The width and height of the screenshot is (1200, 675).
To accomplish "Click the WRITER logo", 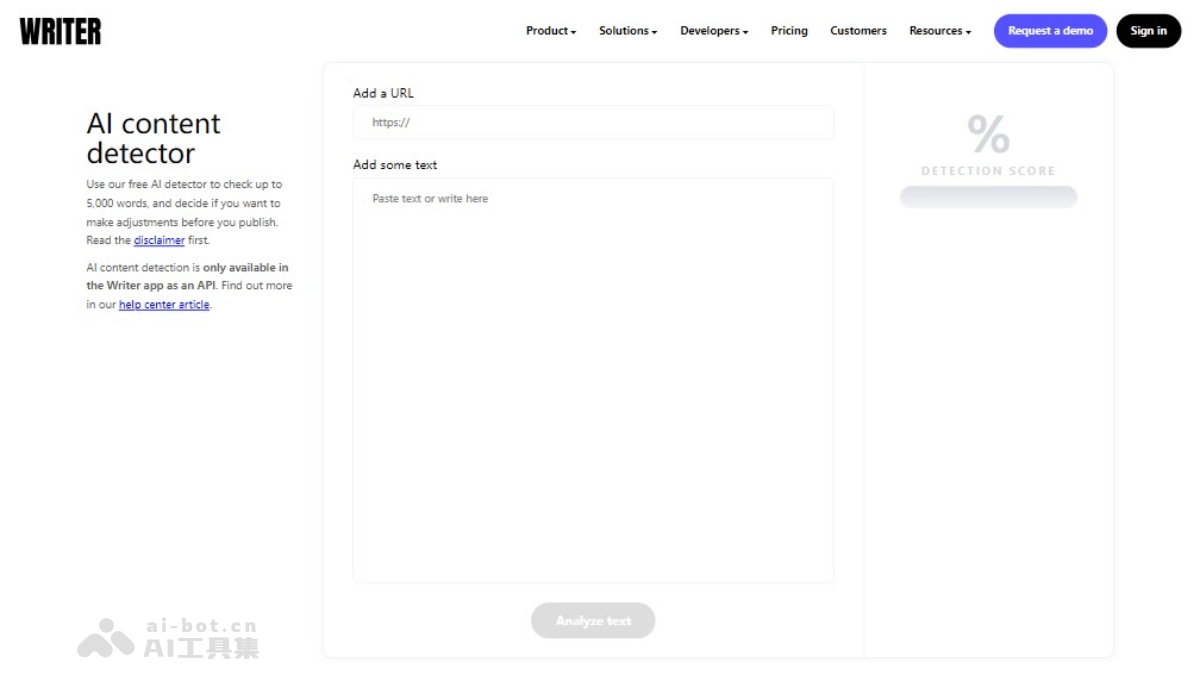I will click(59, 31).
